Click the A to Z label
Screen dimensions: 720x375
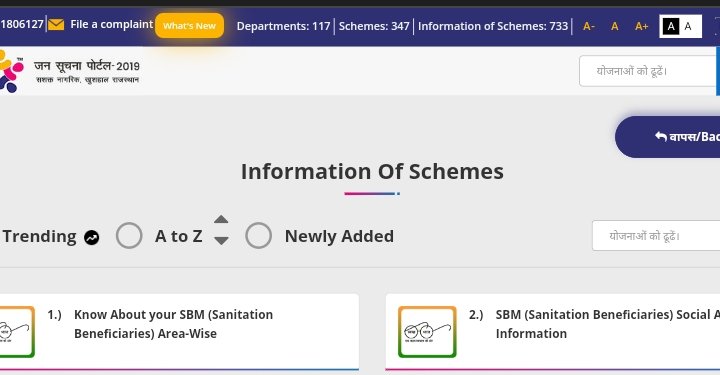(179, 236)
